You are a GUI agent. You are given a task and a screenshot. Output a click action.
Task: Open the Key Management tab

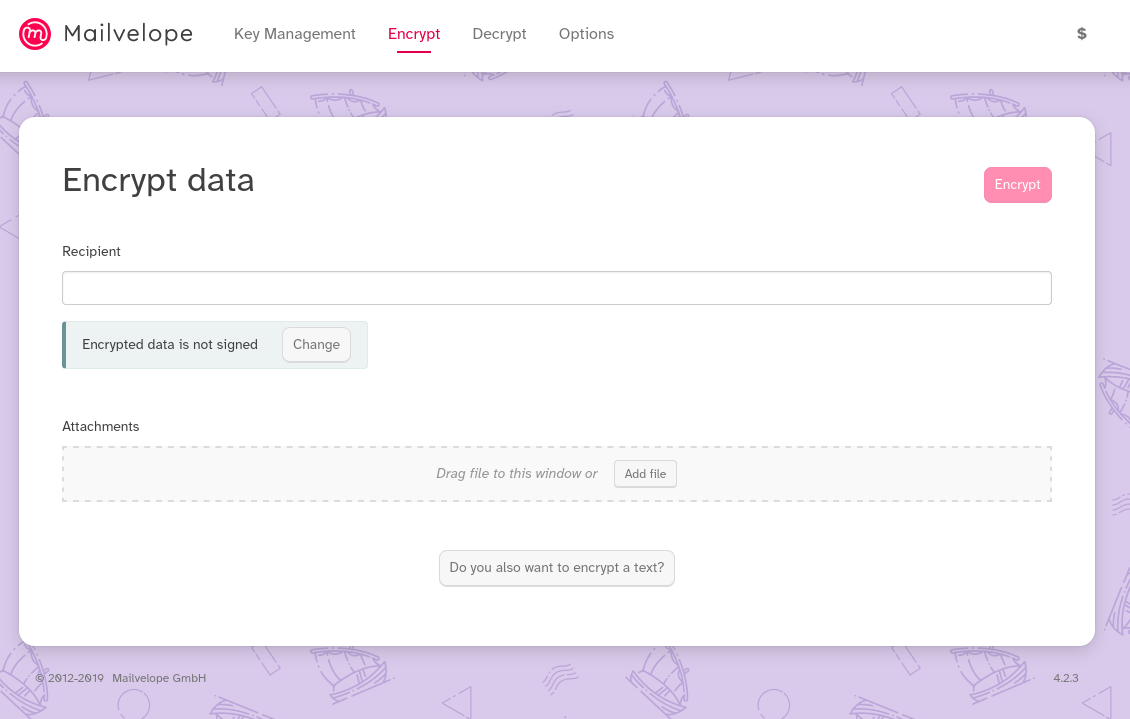[294, 34]
